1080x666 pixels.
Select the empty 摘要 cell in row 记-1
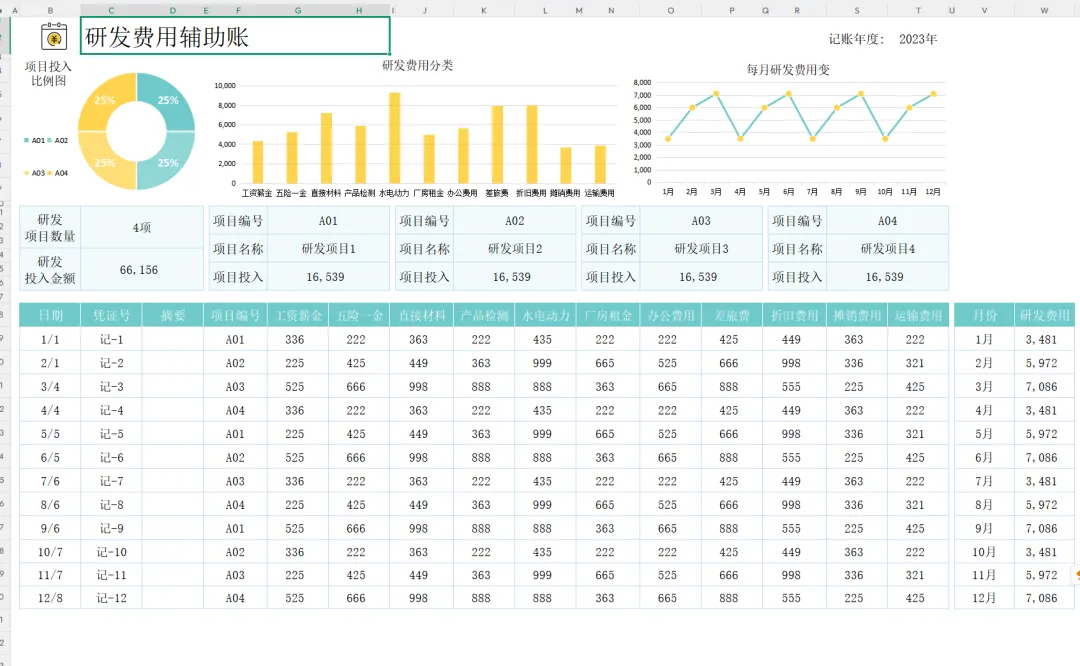(173, 340)
